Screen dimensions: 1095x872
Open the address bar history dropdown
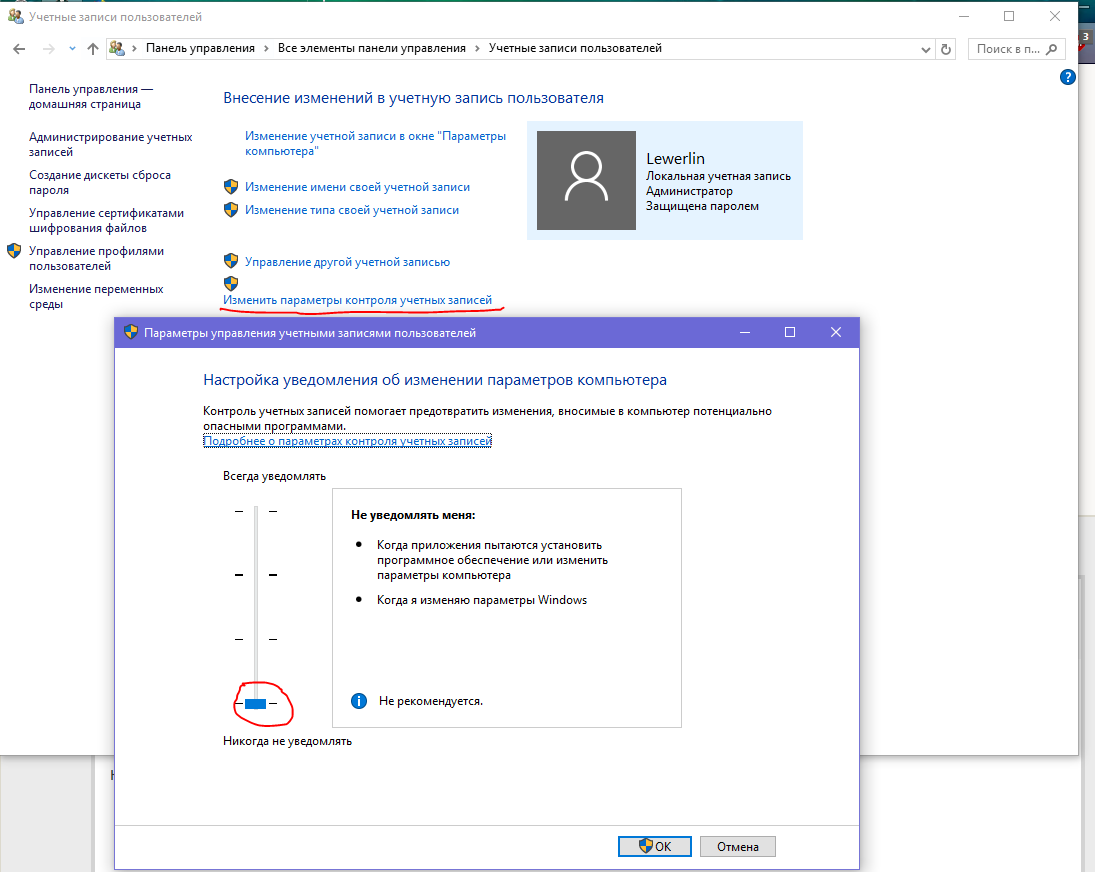(x=925, y=50)
